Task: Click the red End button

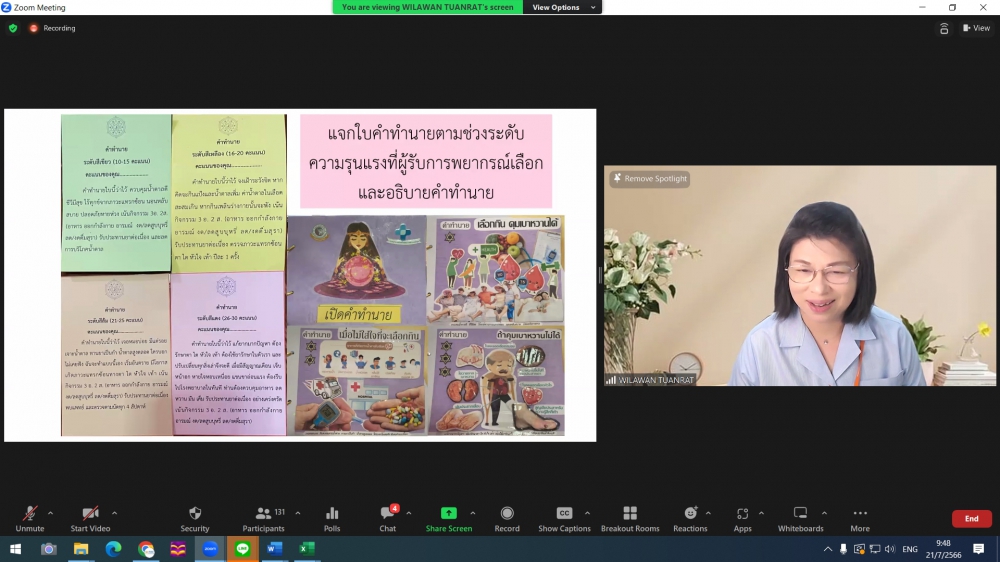Action: pyautogui.click(x=971, y=518)
